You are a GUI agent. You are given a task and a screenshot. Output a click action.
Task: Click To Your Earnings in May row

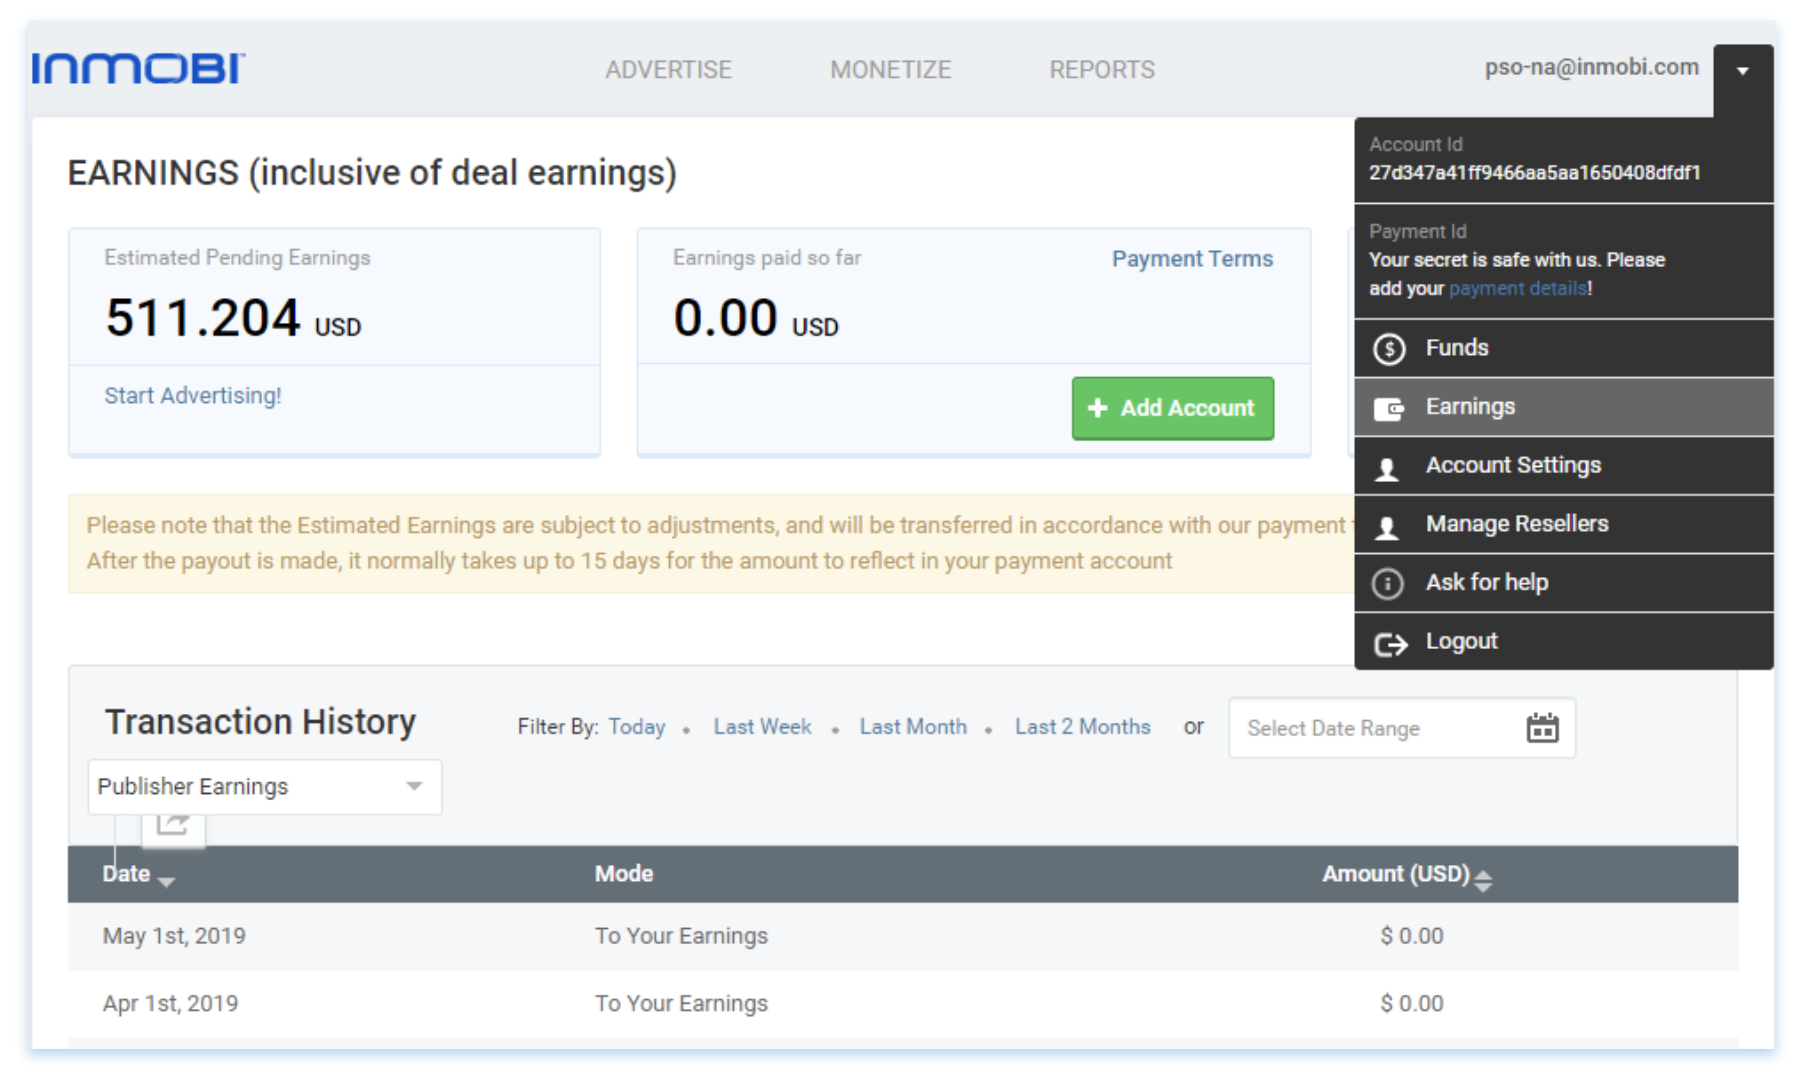(x=681, y=936)
